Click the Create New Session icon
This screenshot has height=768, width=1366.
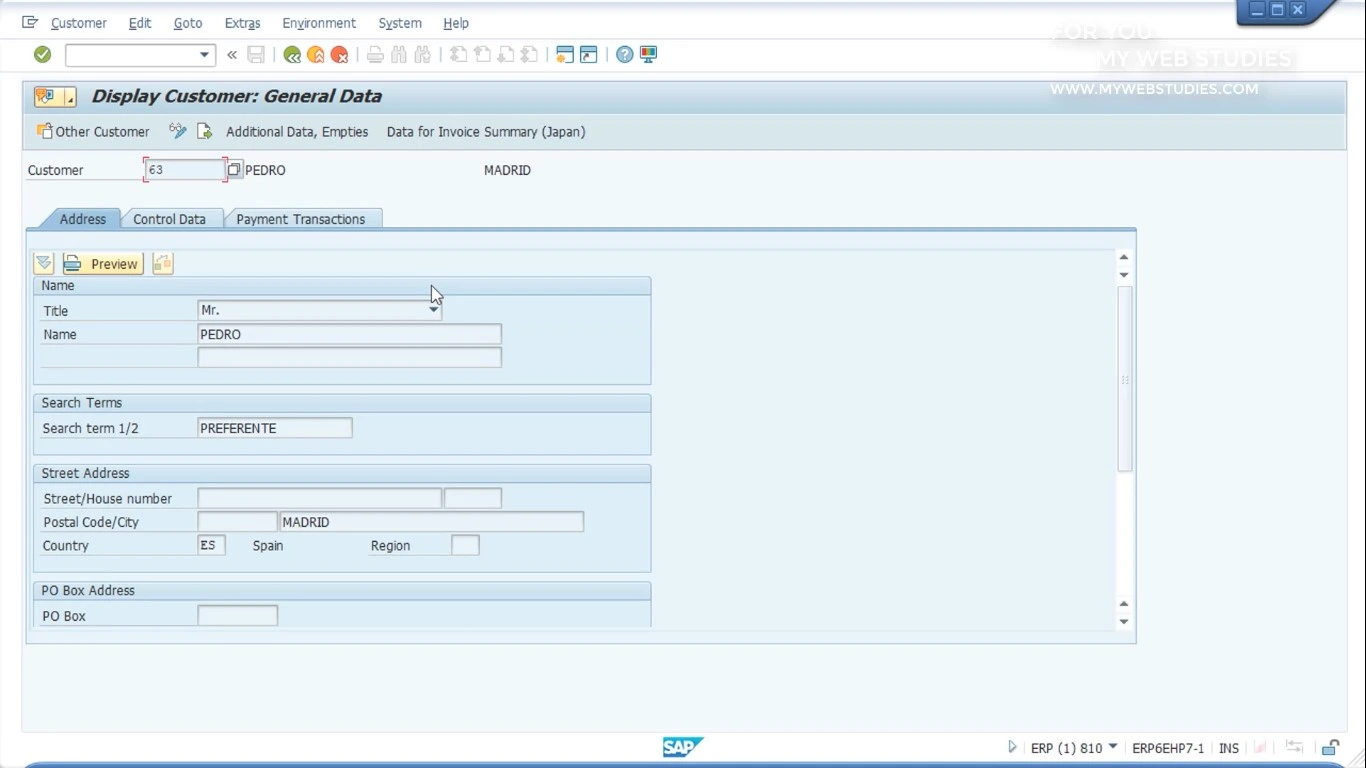point(565,55)
